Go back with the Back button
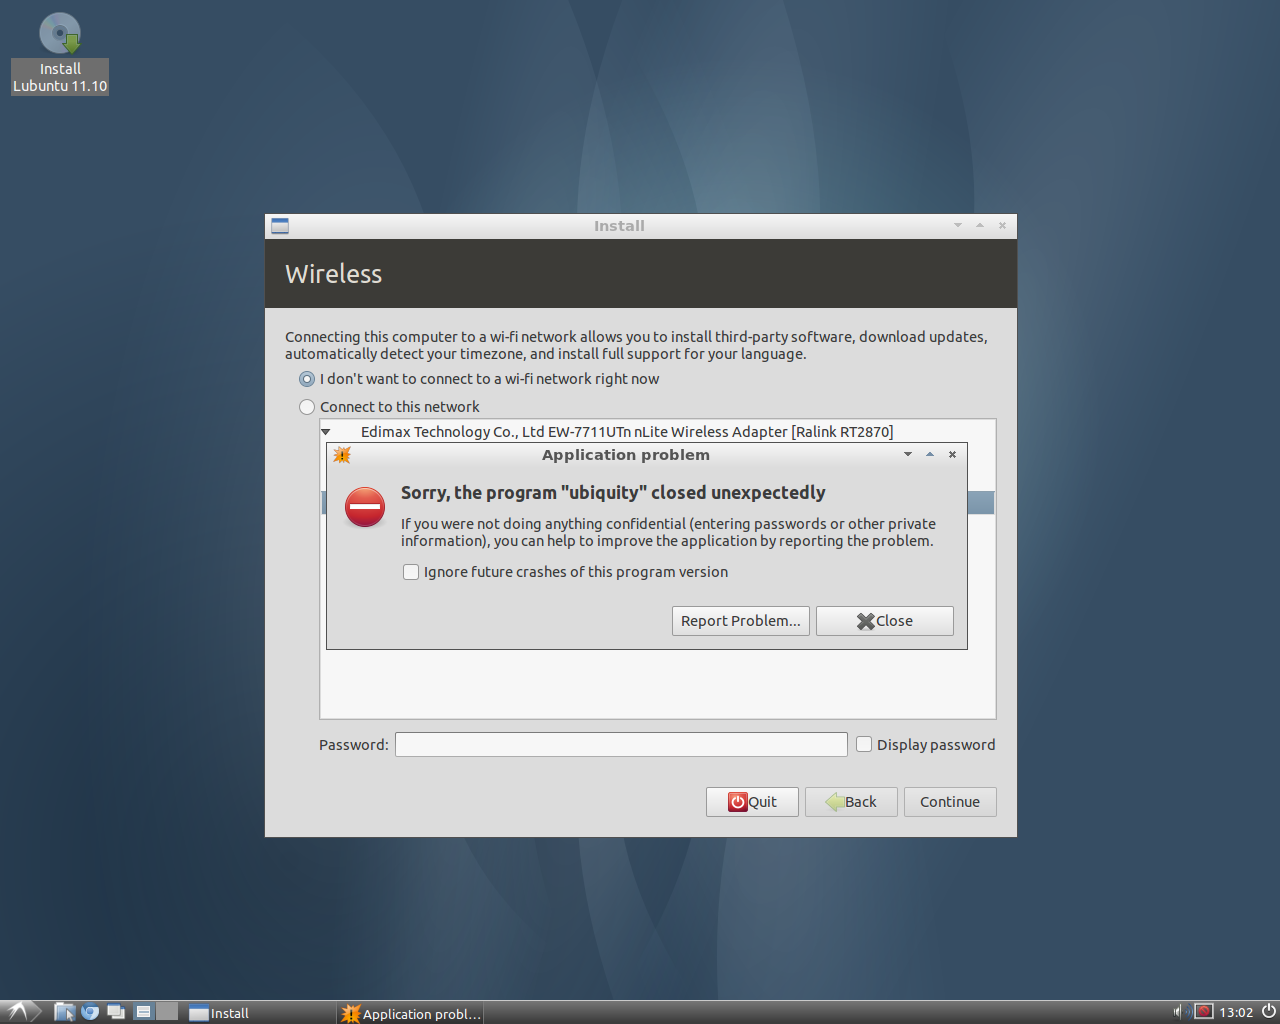The width and height of the screenshot is (1280, 1024). [851, 802]
